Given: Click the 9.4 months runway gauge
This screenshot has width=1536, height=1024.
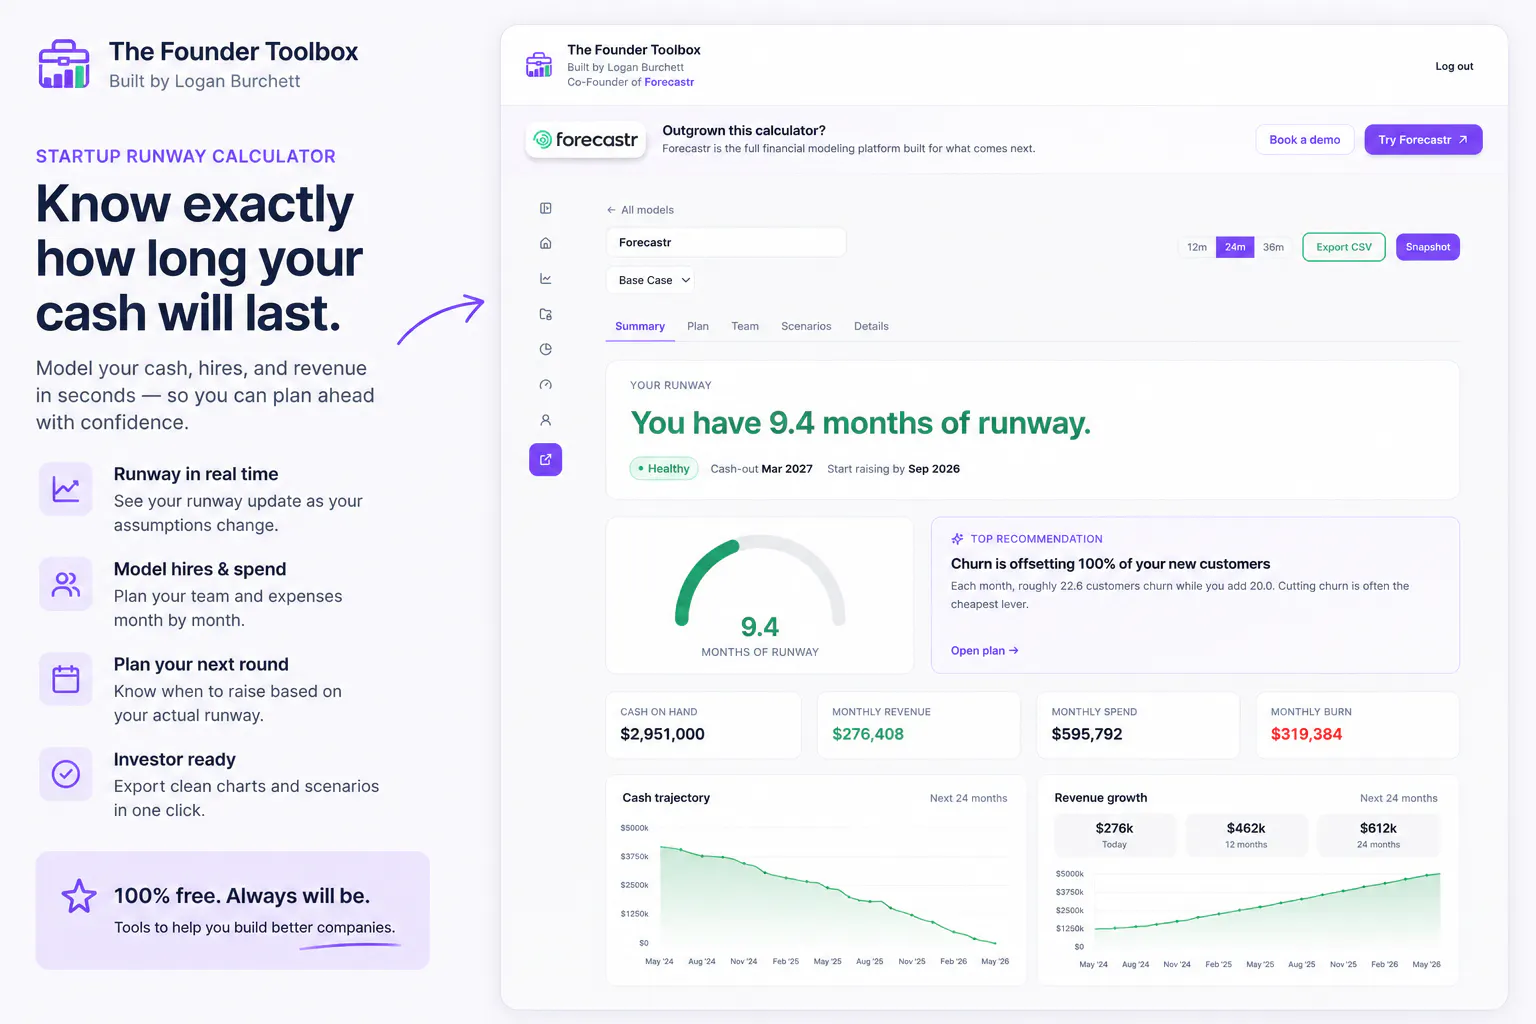Looking at the screenshot, I should tap(760, 595).
